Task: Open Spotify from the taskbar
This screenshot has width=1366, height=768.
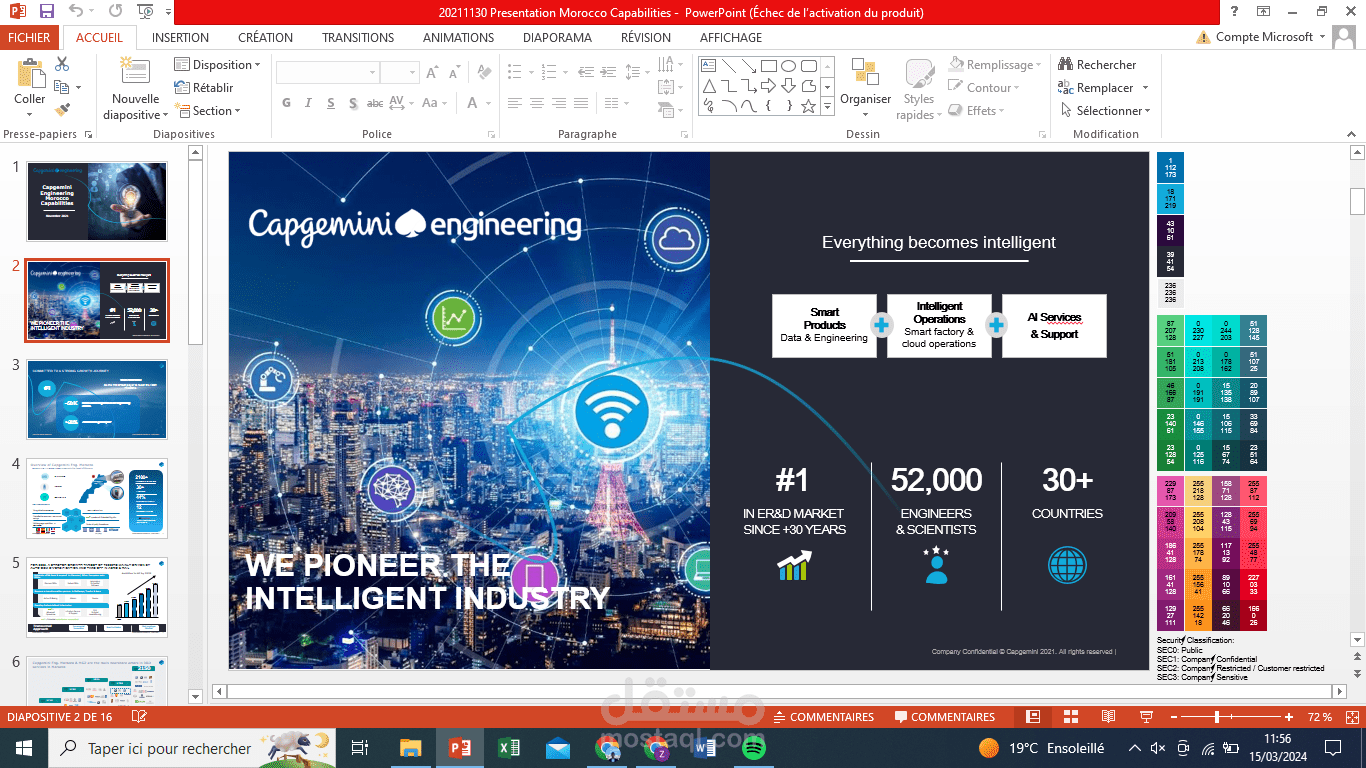Action: coord(754,747)
